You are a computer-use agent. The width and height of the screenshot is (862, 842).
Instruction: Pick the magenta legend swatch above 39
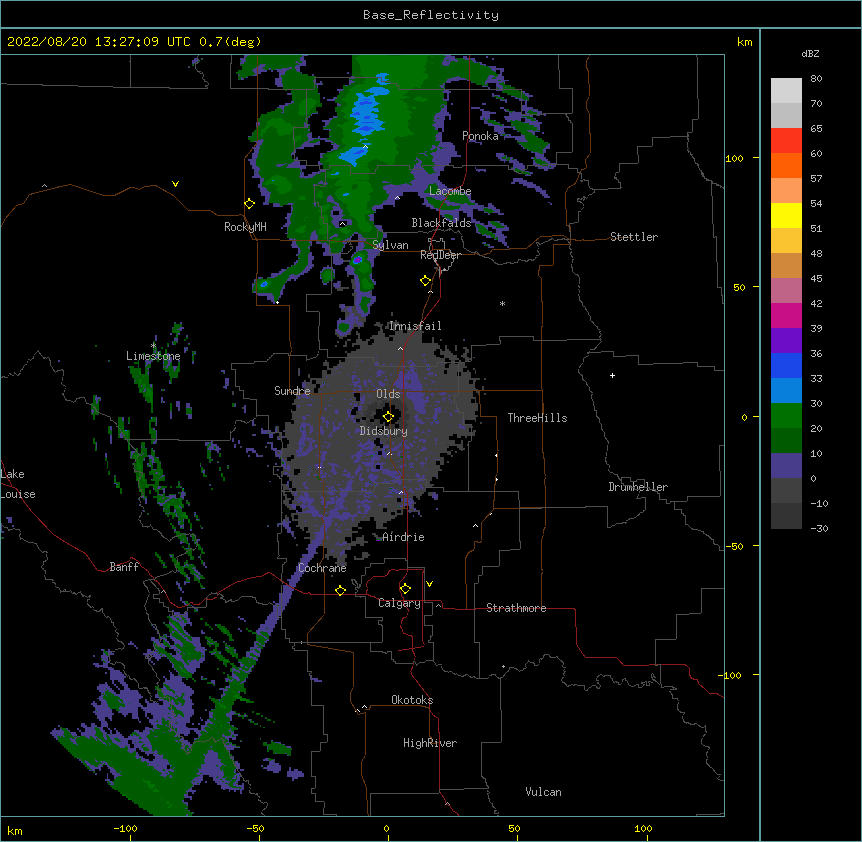pyautogui.click(x=786, y=315)
